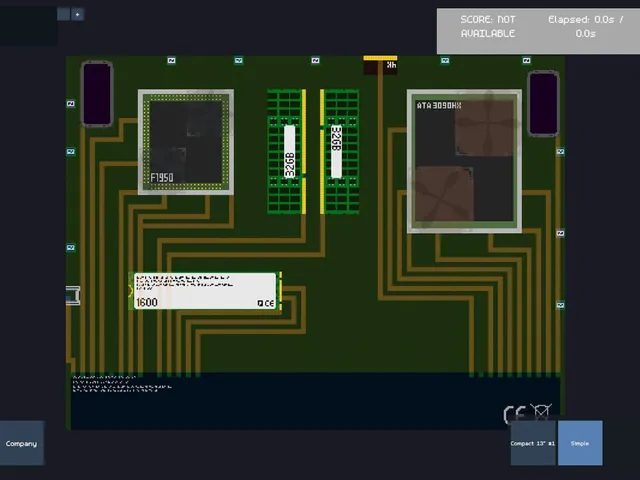
Task: Click the dark panel in the top-left corner
Action: 28,26
